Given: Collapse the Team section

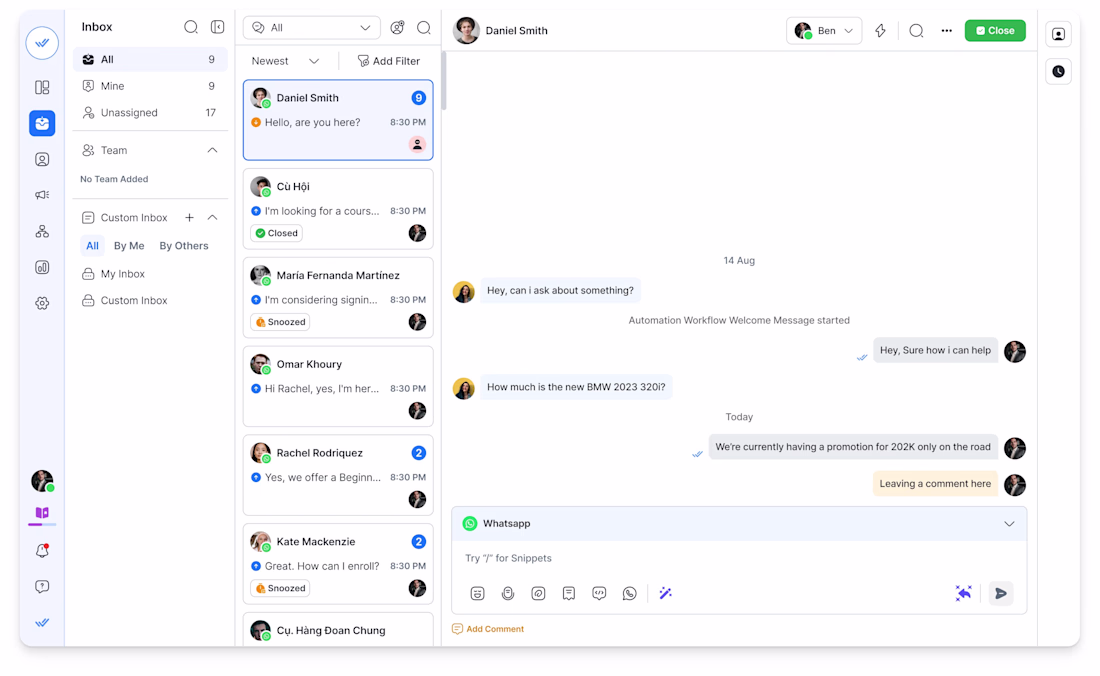Looking at the screenshot, I should click(213, 150).
